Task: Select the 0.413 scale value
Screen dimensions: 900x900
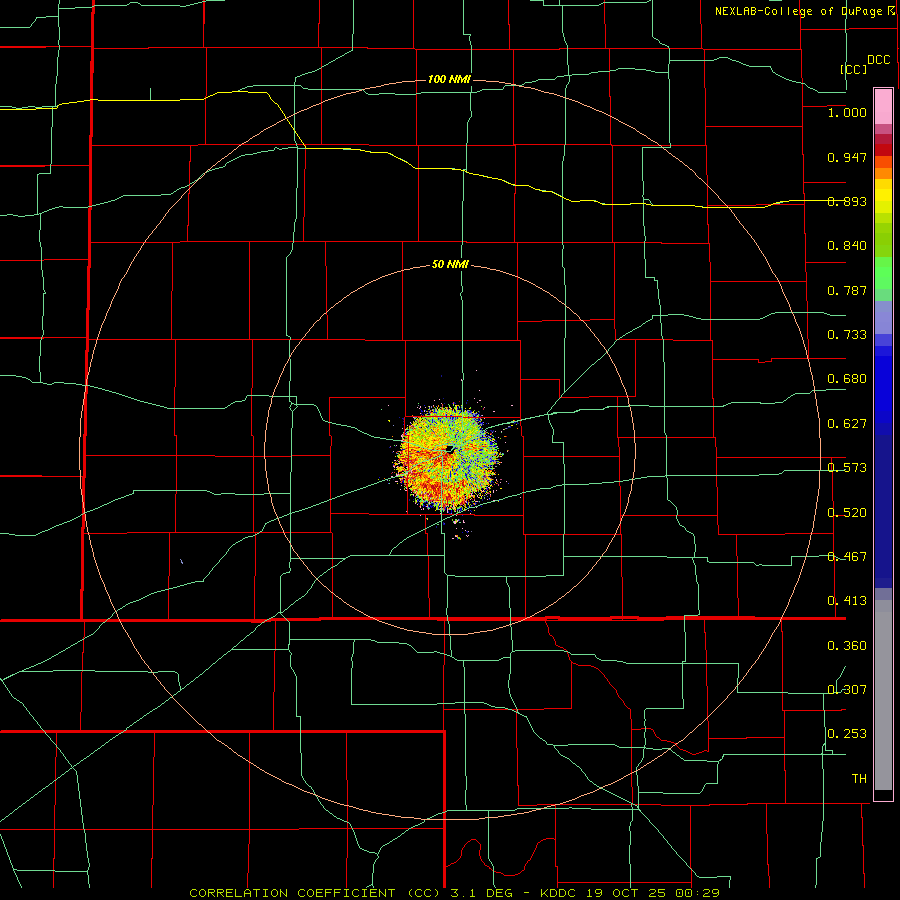Action: tap(847, 601)
